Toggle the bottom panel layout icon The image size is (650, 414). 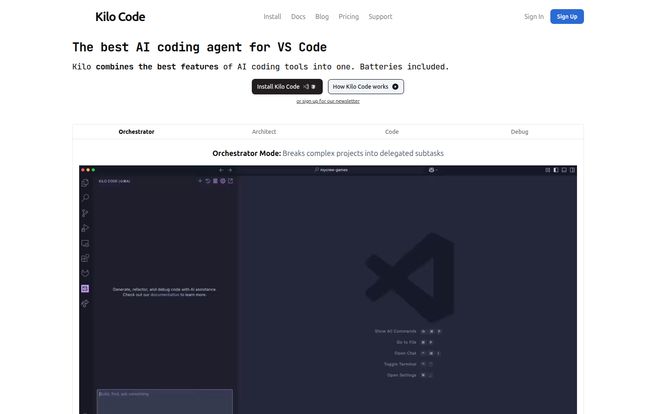click(564, 170)
